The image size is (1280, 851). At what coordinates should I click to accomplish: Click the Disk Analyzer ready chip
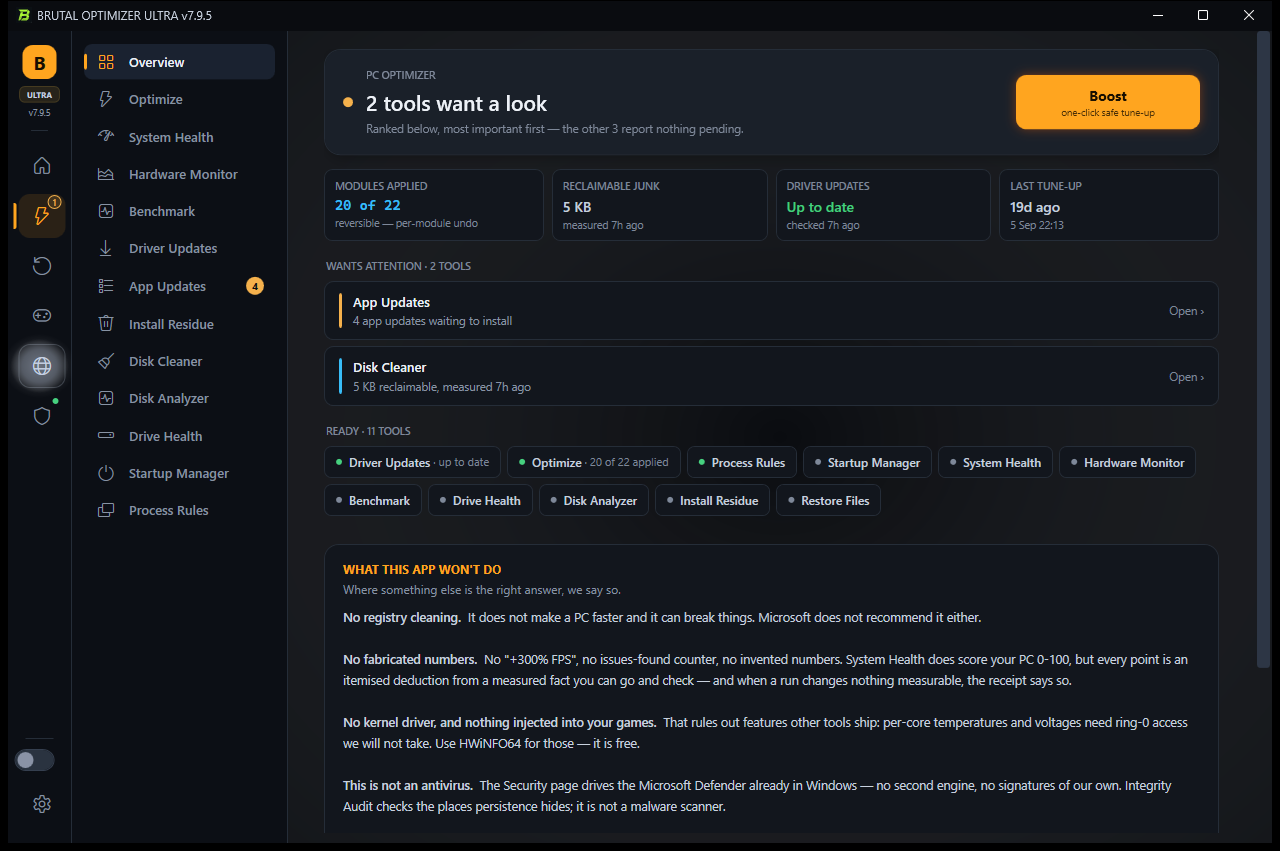594,500
